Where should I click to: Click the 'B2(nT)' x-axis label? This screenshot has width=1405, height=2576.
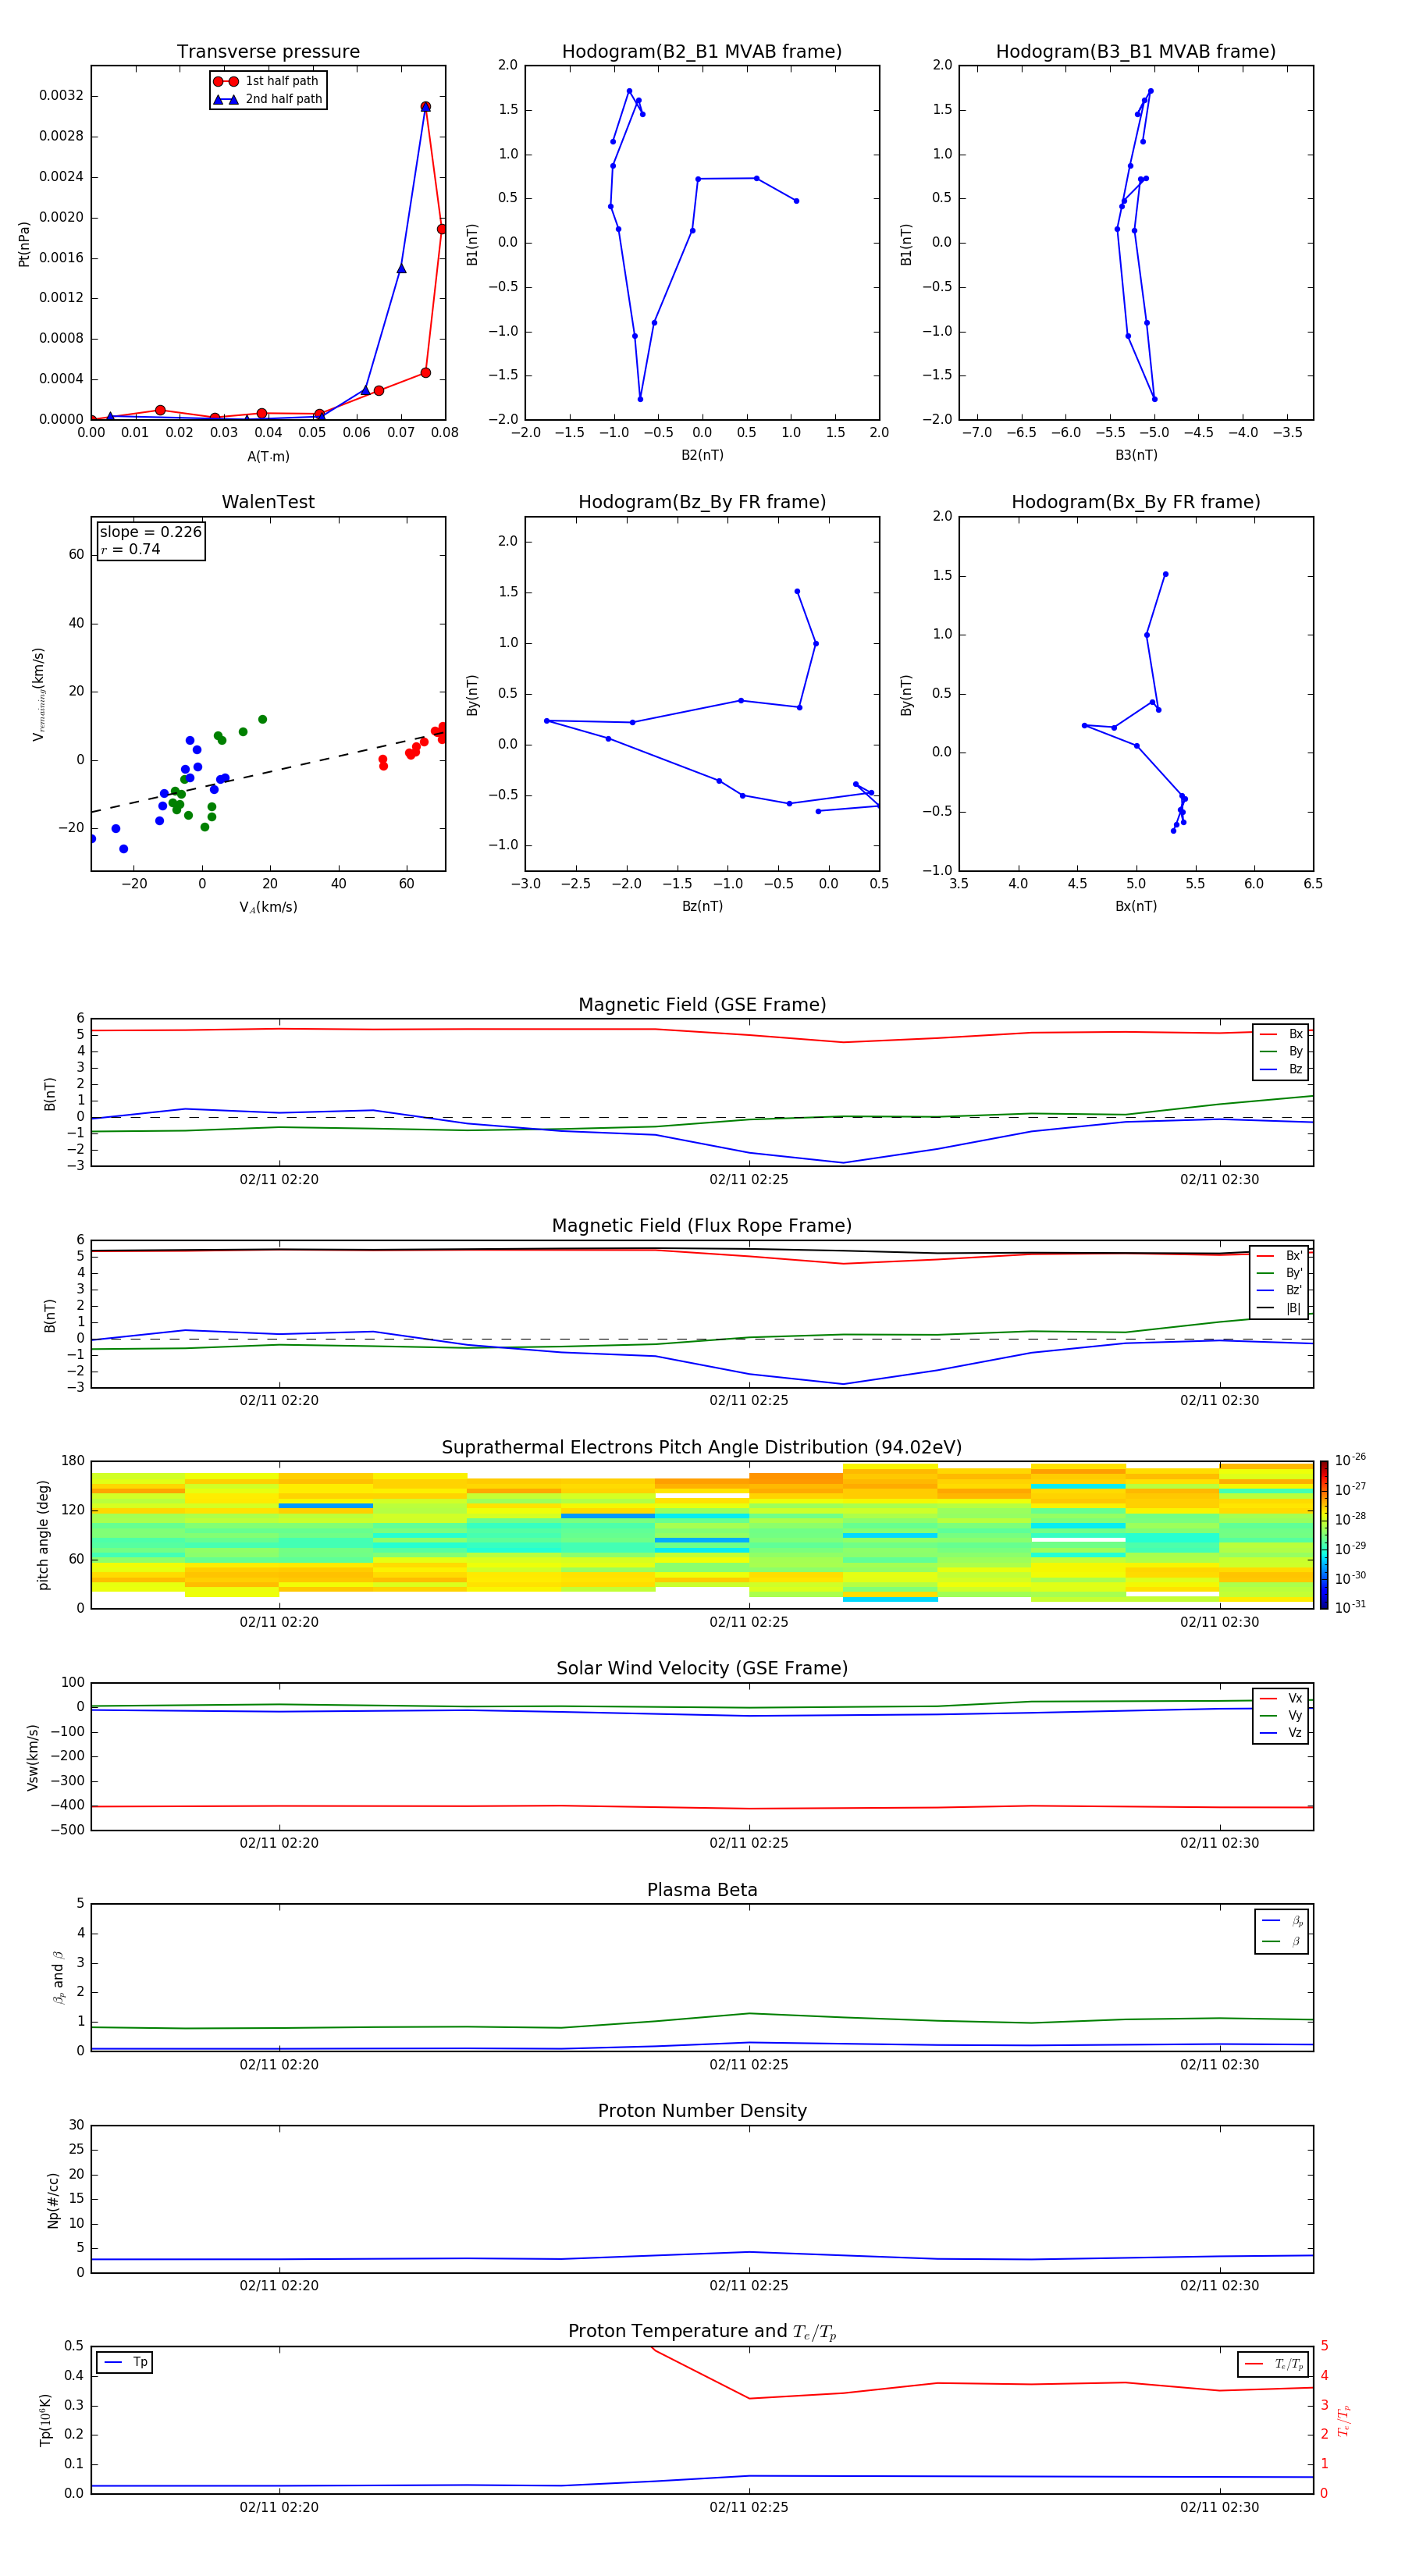(702, 455)
